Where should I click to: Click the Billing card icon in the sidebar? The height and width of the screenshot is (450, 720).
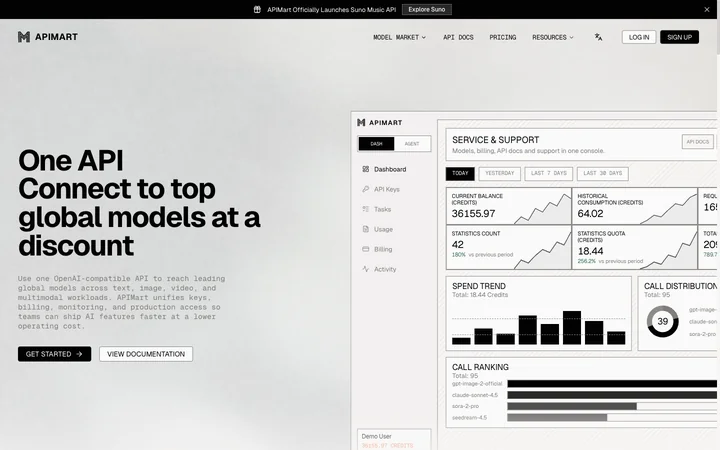[366, 249]
